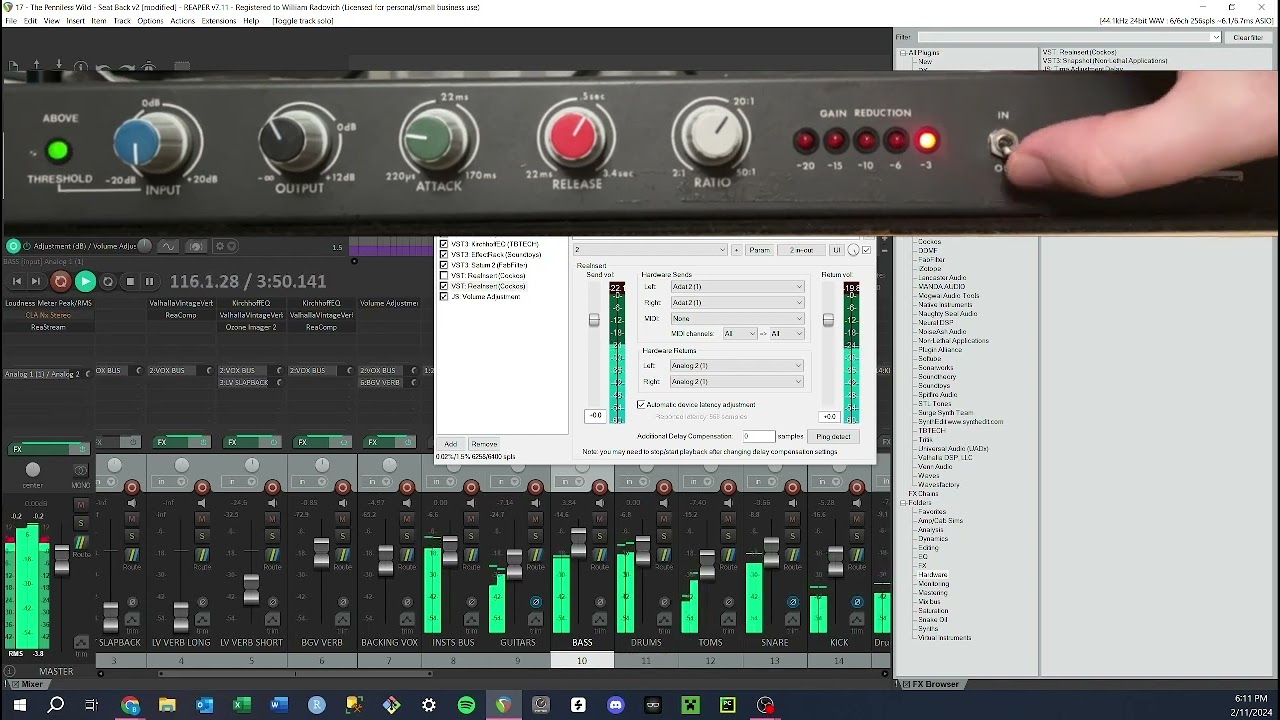Arm the SLAPBACK track for recording

(x=132, y=487)
